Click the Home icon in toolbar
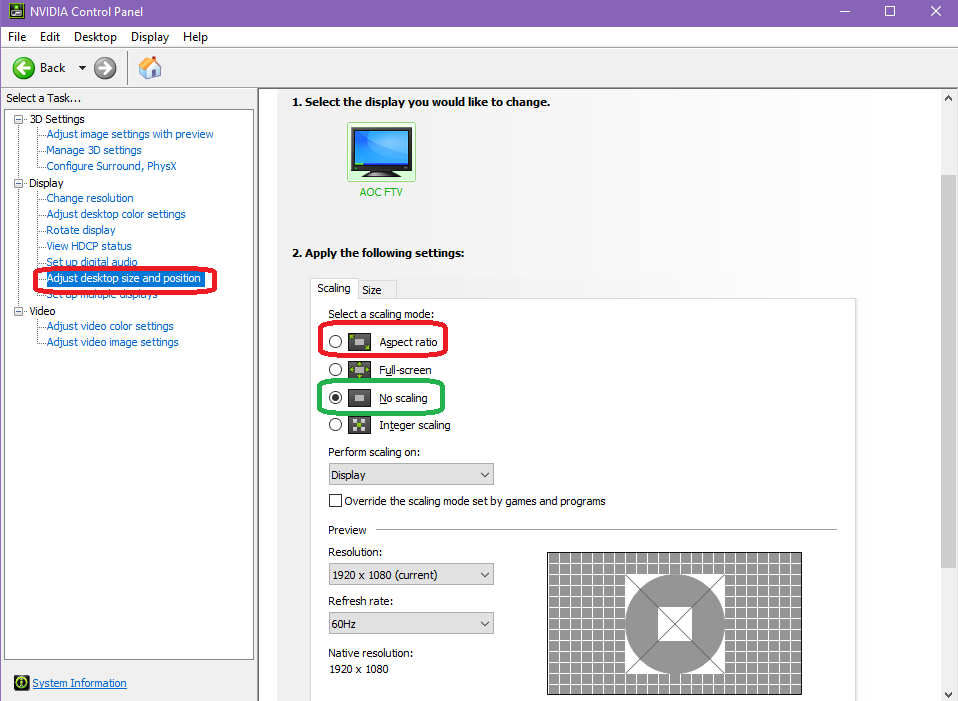 click(x=150, y=68)
